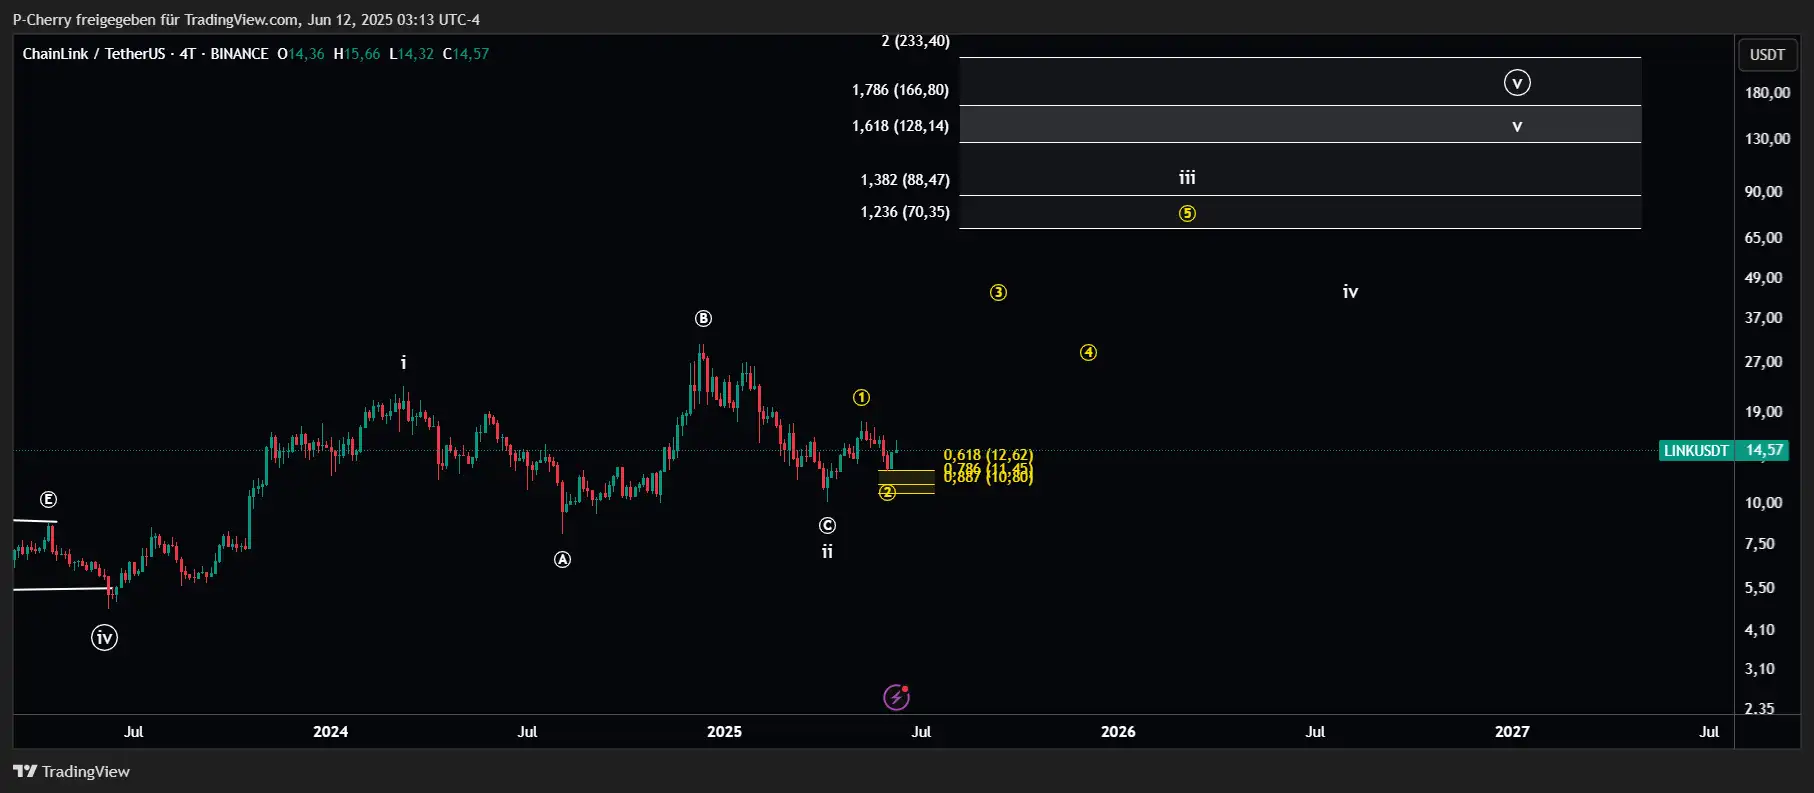The image size is (1814, 793).
Task: Select the circled C wave label
Action: (x=827, y=525)
